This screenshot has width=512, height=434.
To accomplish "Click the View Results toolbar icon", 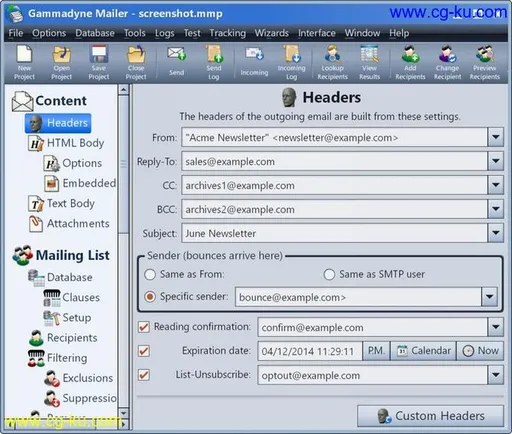I will pyautogui.click(x=369, y=63).
